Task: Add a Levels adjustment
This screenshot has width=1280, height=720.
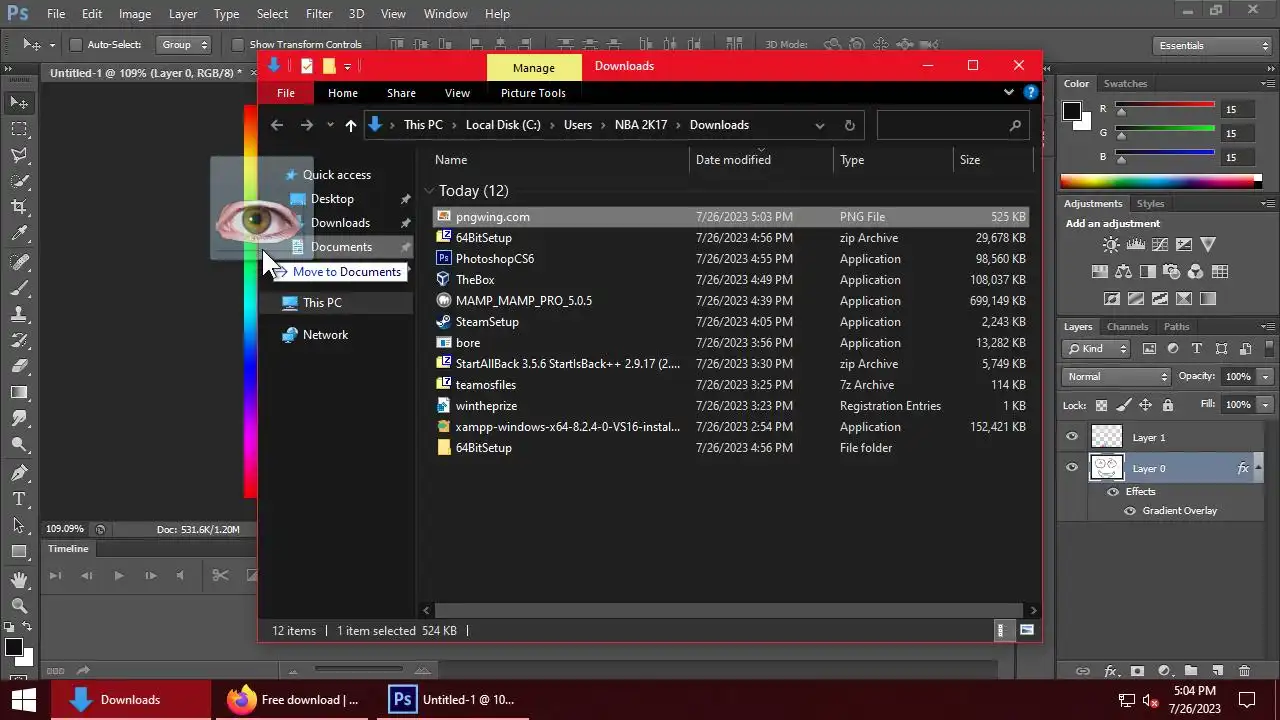Action: tap(1135, 245)
